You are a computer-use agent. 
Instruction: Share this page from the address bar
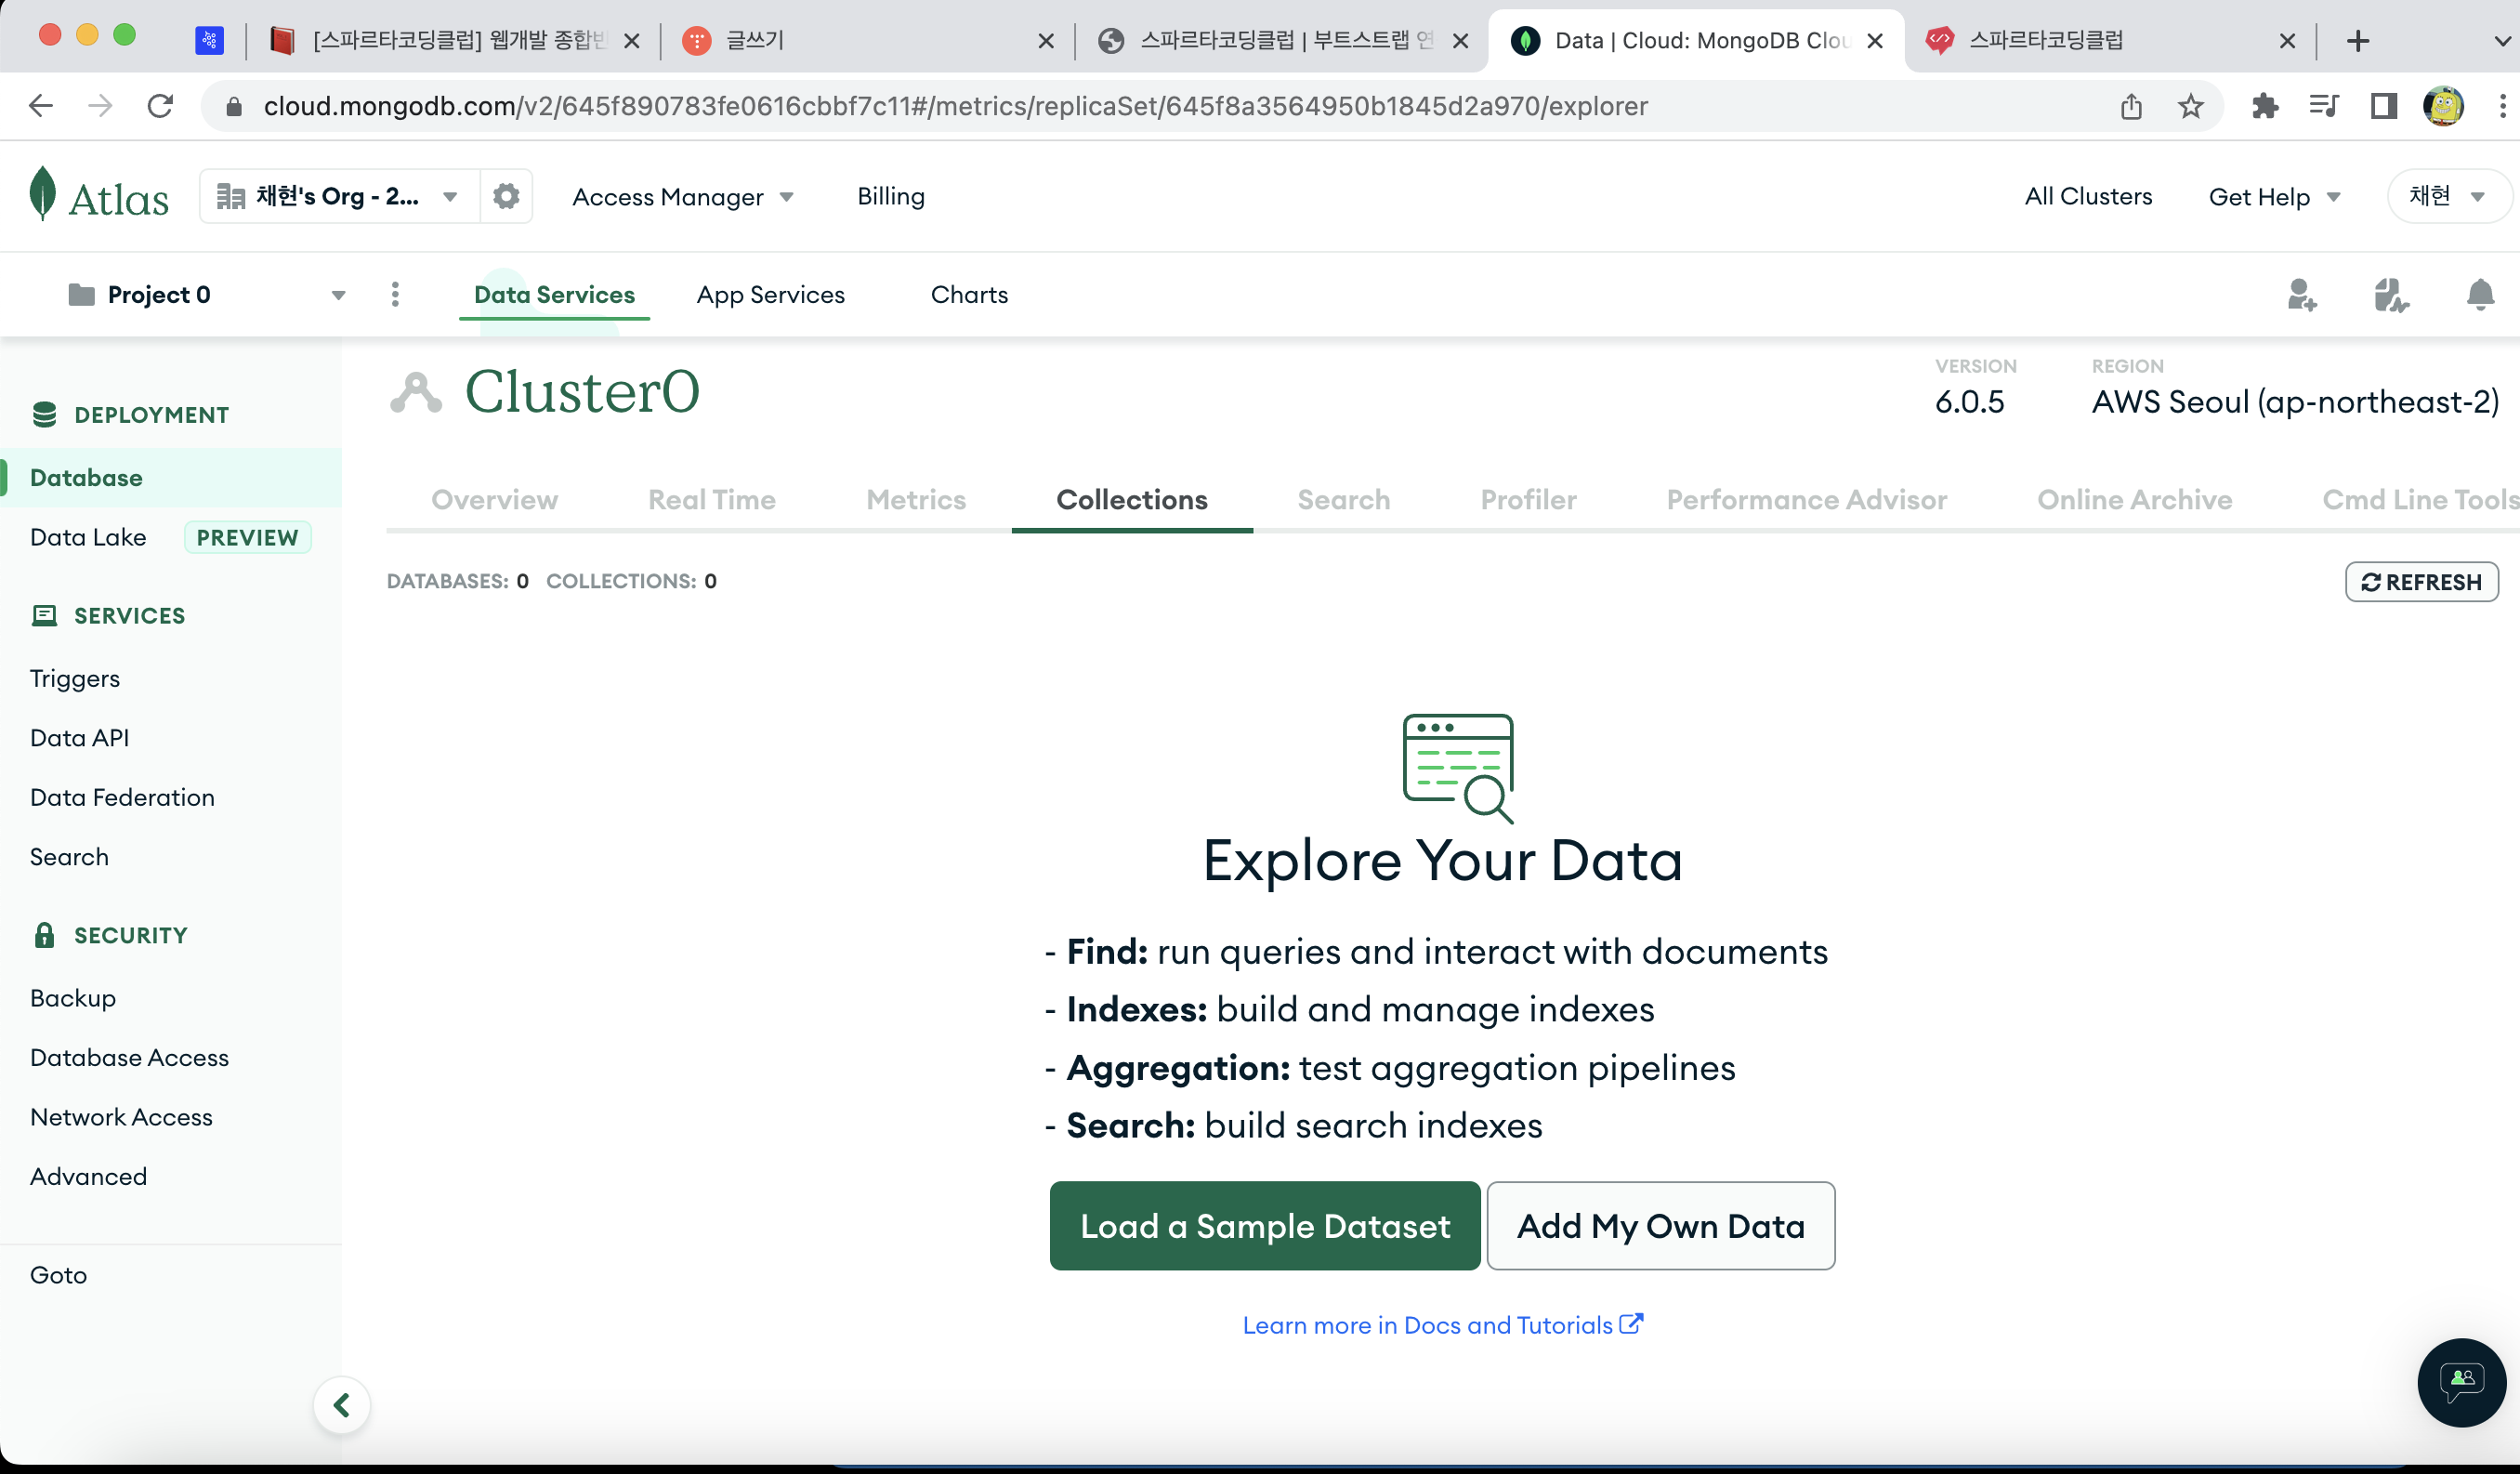click(x=2131, y=106)
